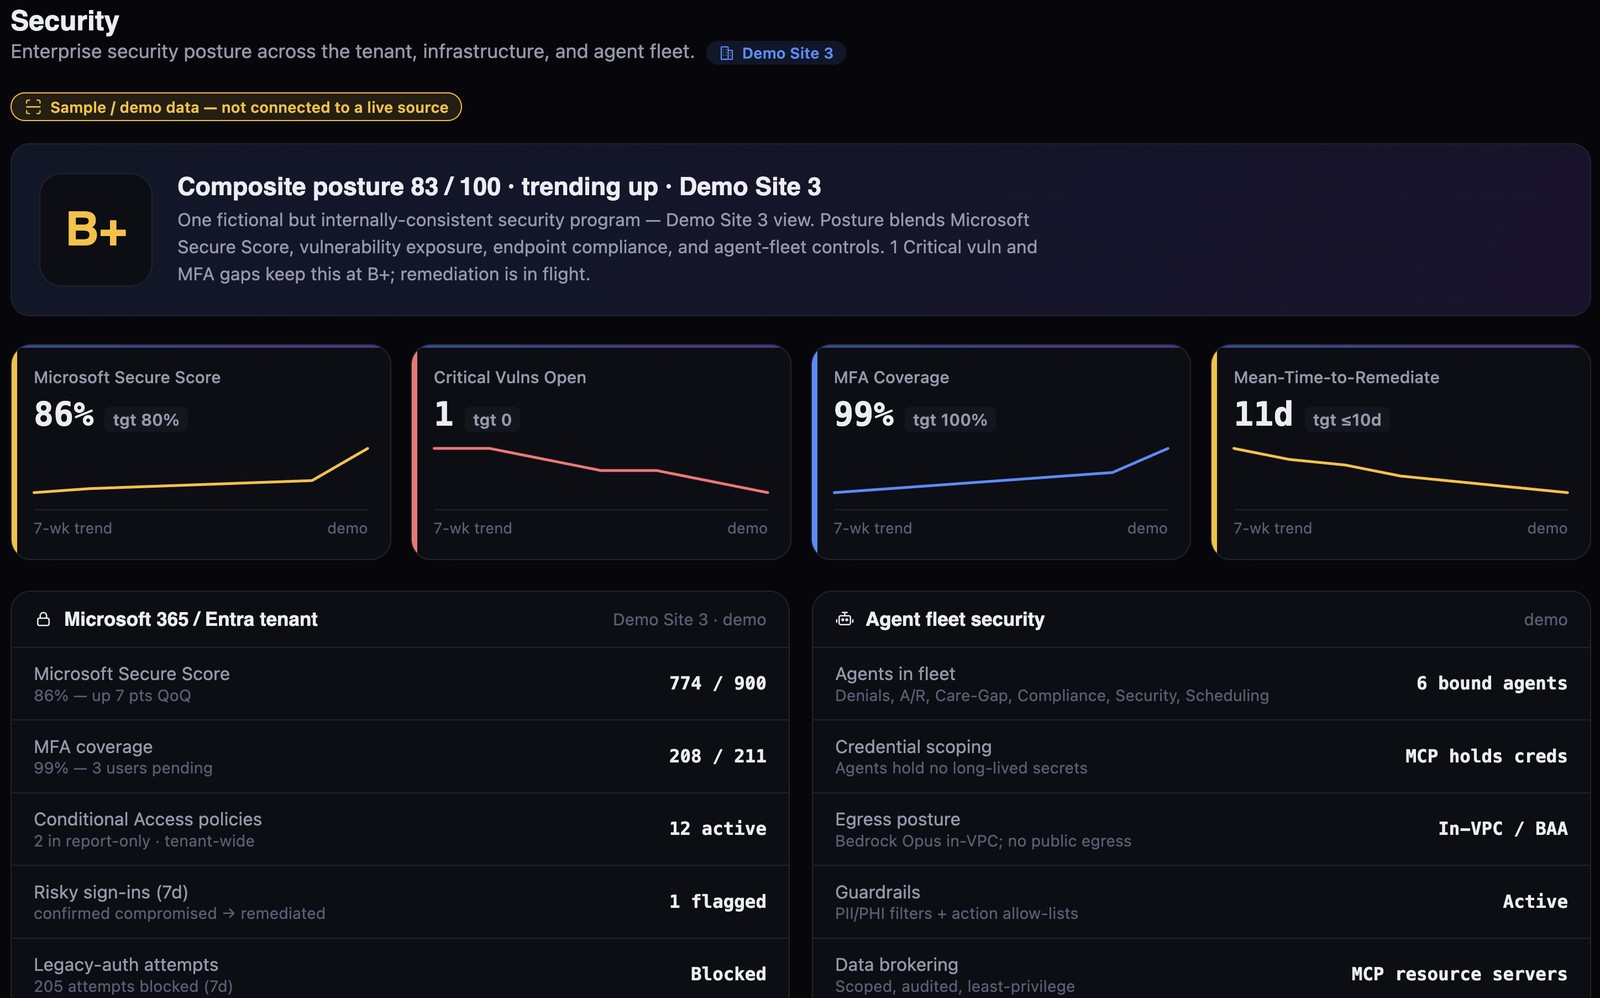
Task: Click the sample/demo data warning badge
Action: [x=236, y=107]
